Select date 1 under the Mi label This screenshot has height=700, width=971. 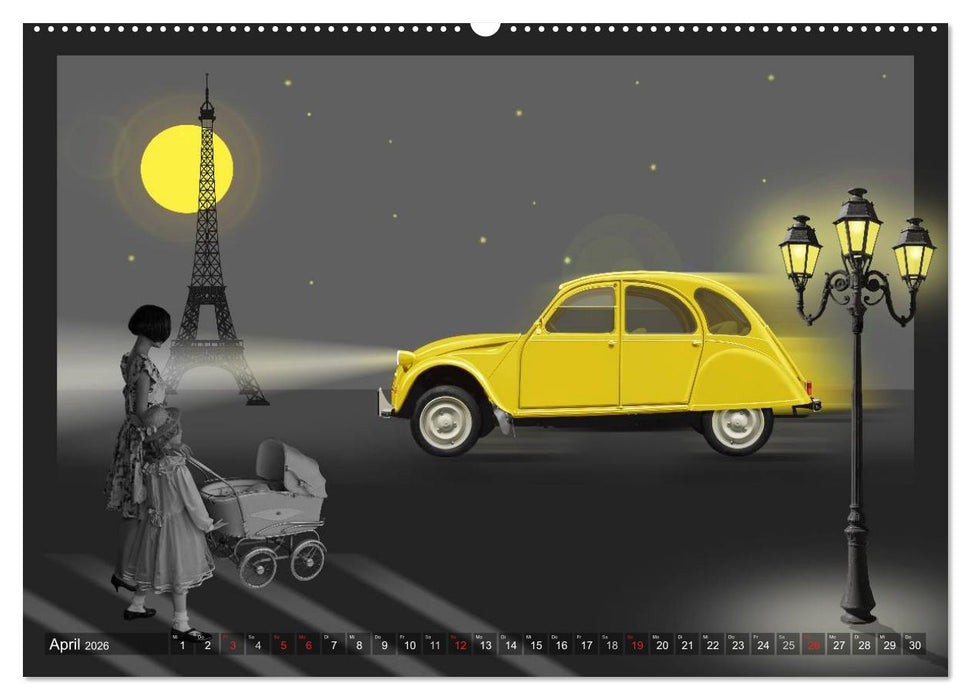[x=182, y=645]
